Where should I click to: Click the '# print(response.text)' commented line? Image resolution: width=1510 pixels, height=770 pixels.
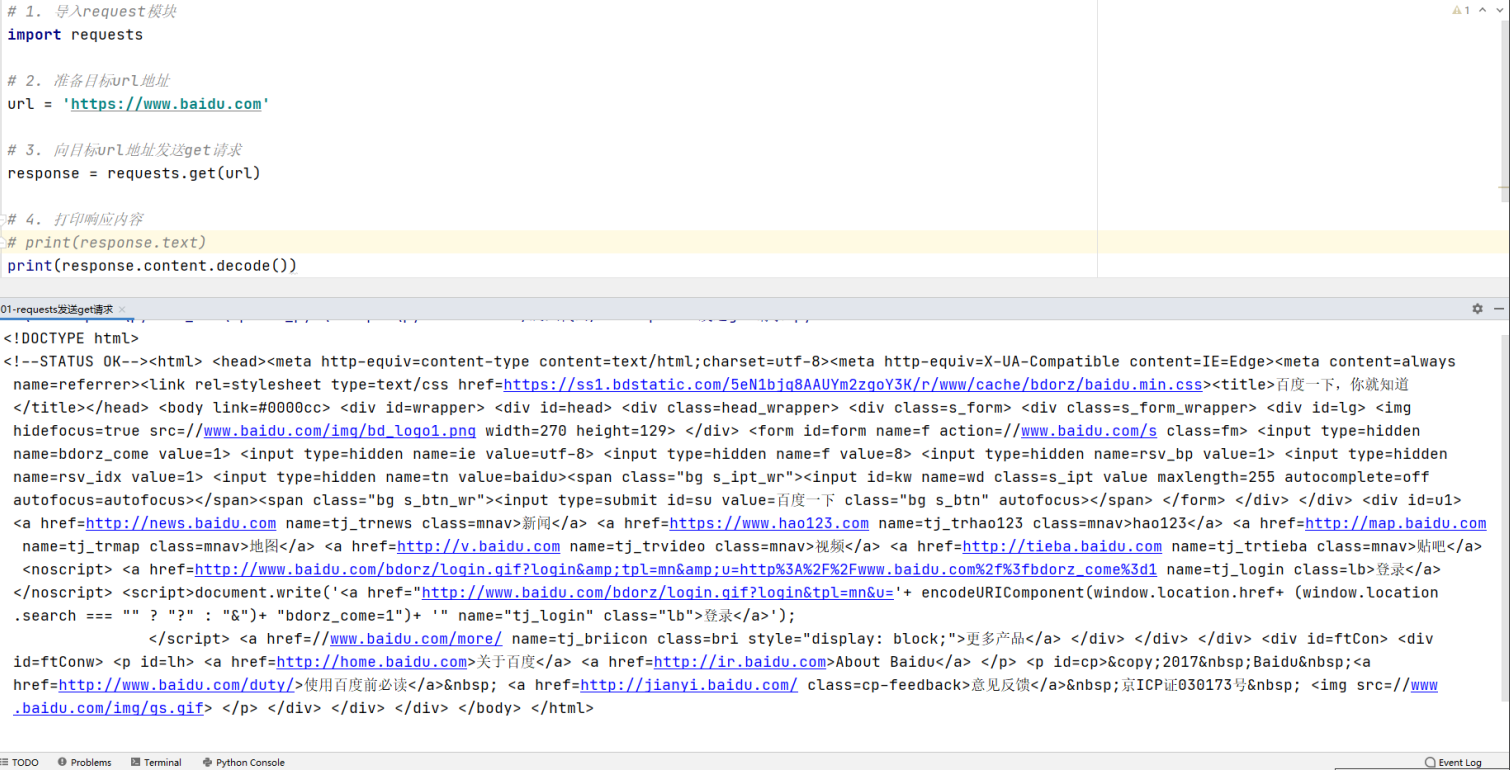[x=106, y=242]
